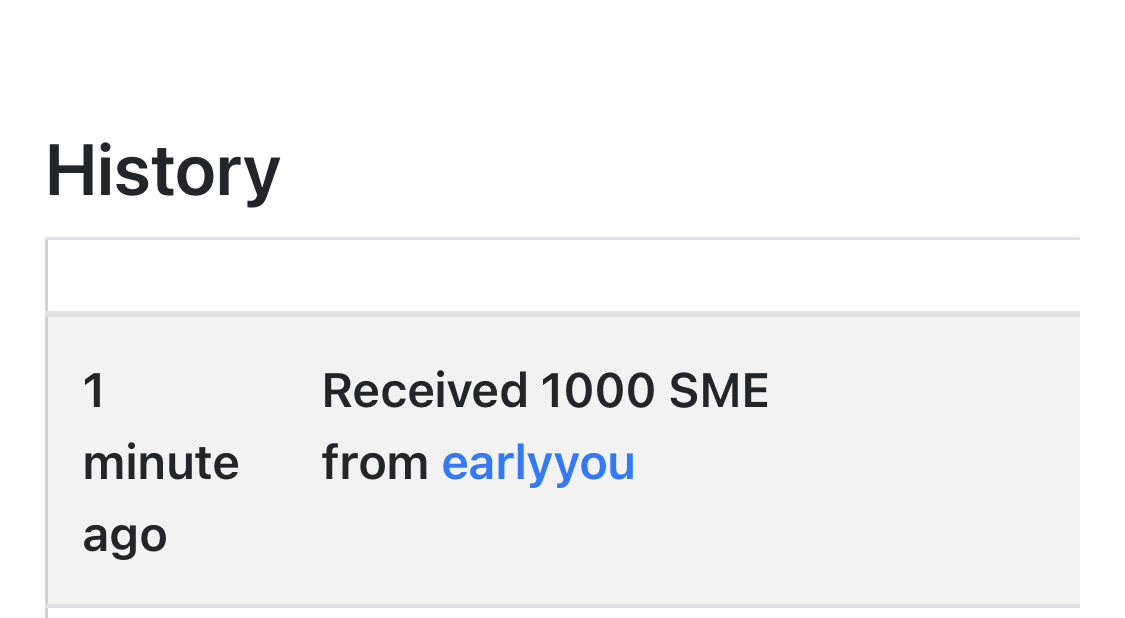Screen dimensions: 1125x618
Task: Click the History heading
Action: tap(163, 172)
